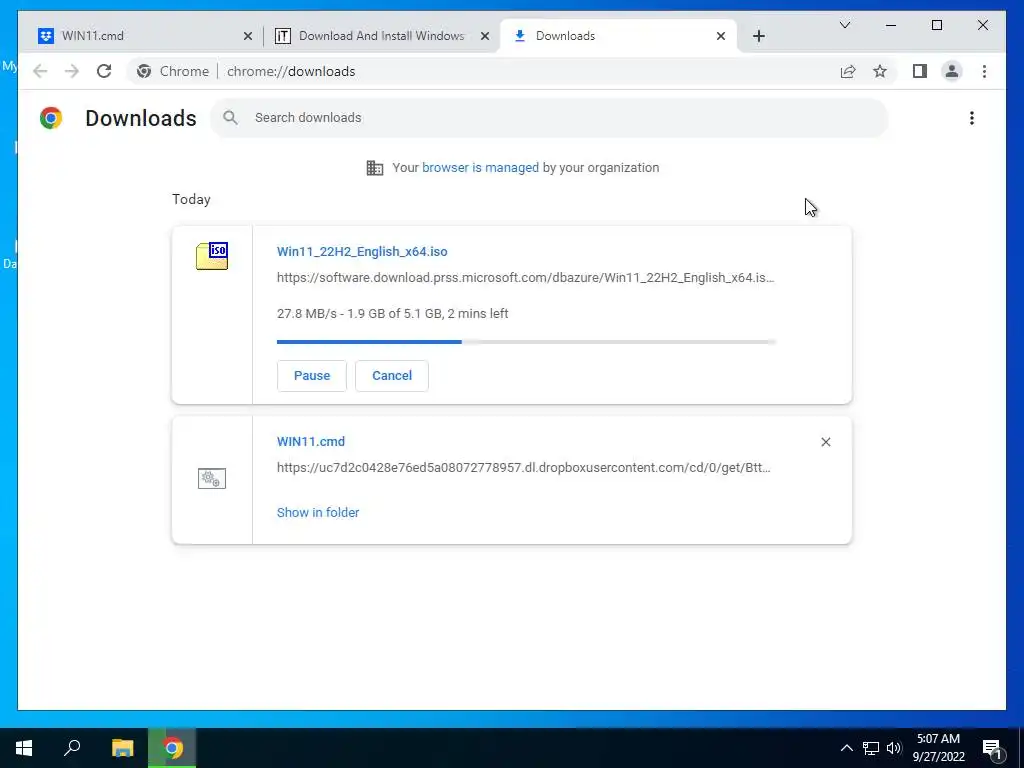Click the Chrome site info icon in address bar
The width and height of the screenshot is (1024, 768).
tap(144, 71)
